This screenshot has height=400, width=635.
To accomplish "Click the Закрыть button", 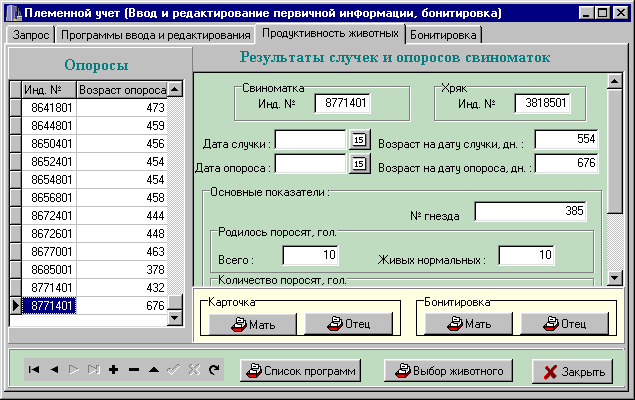I will tap(572, 371).
